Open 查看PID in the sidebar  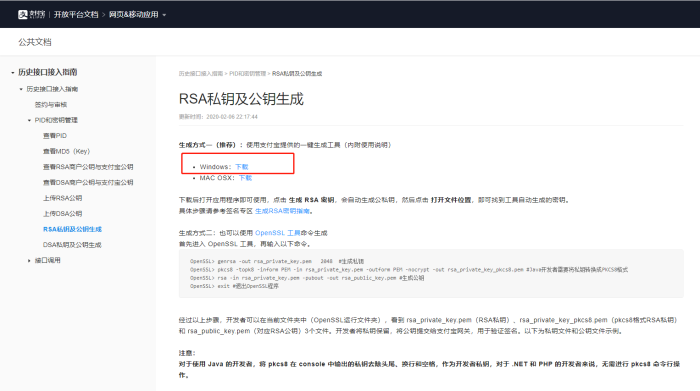(x=55, y=136)
